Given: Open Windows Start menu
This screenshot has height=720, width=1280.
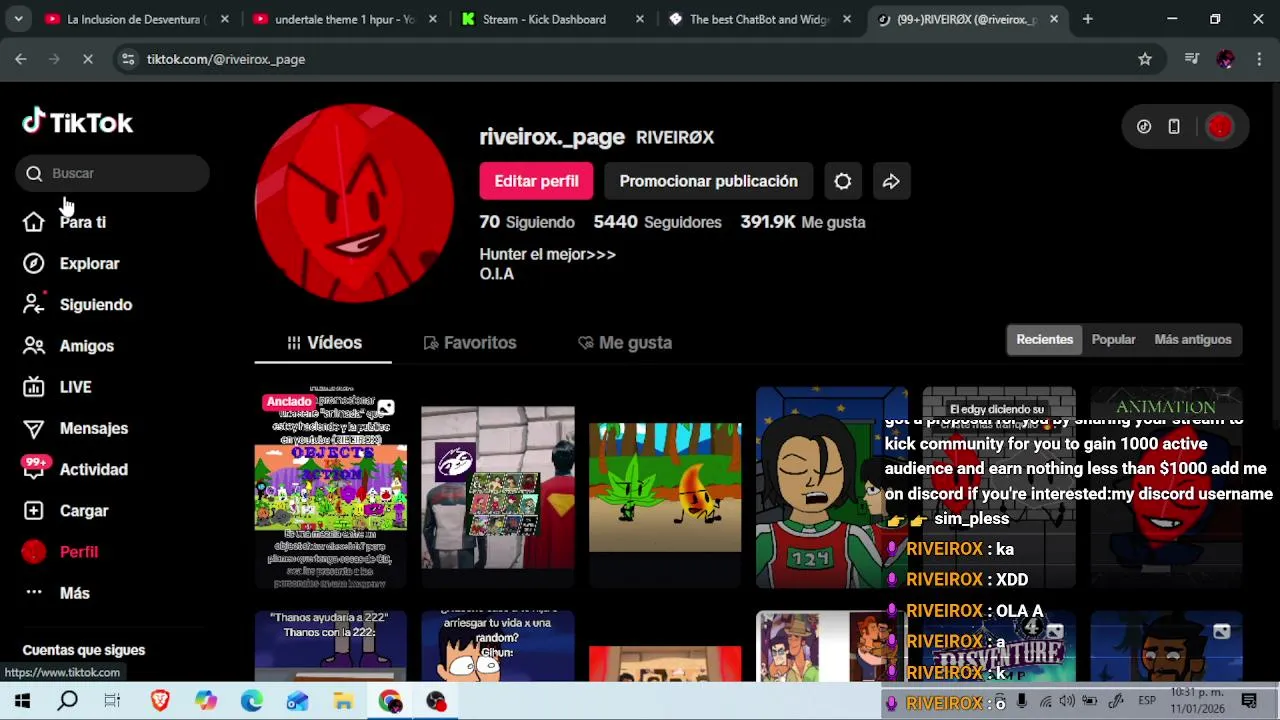Looking at the screenshot, I should click(22, 701).
